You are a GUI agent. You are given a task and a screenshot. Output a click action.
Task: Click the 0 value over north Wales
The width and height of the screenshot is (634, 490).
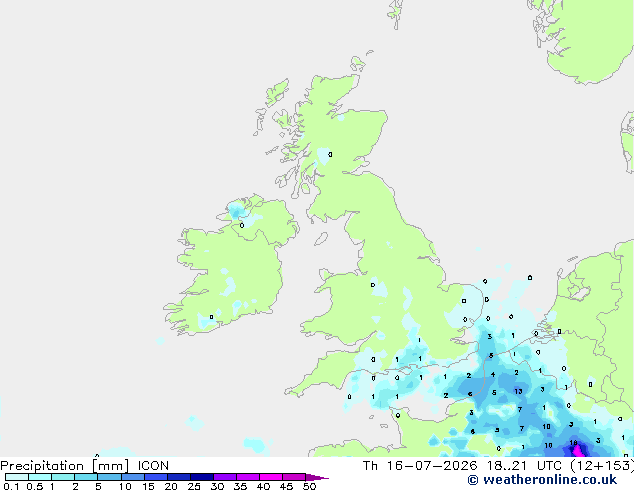(373, 285)
